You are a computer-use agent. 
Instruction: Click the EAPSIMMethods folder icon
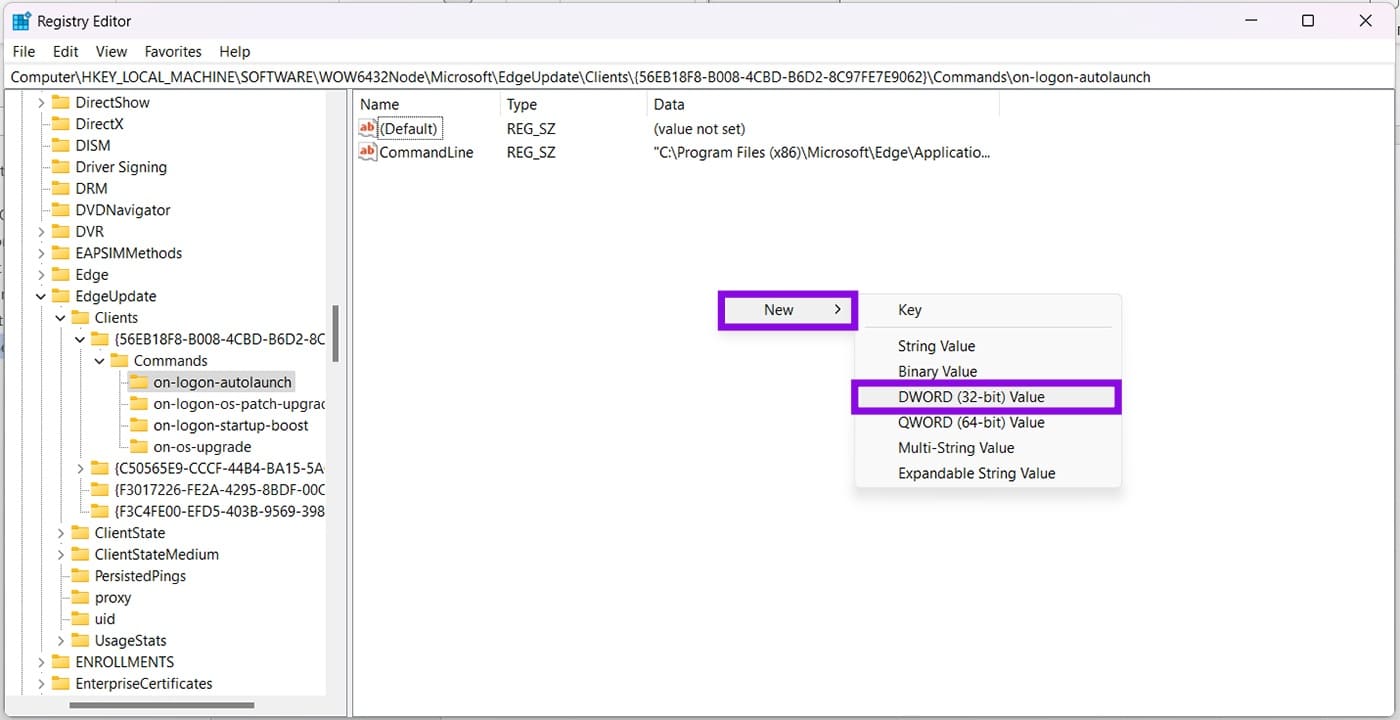coord(60,253)
